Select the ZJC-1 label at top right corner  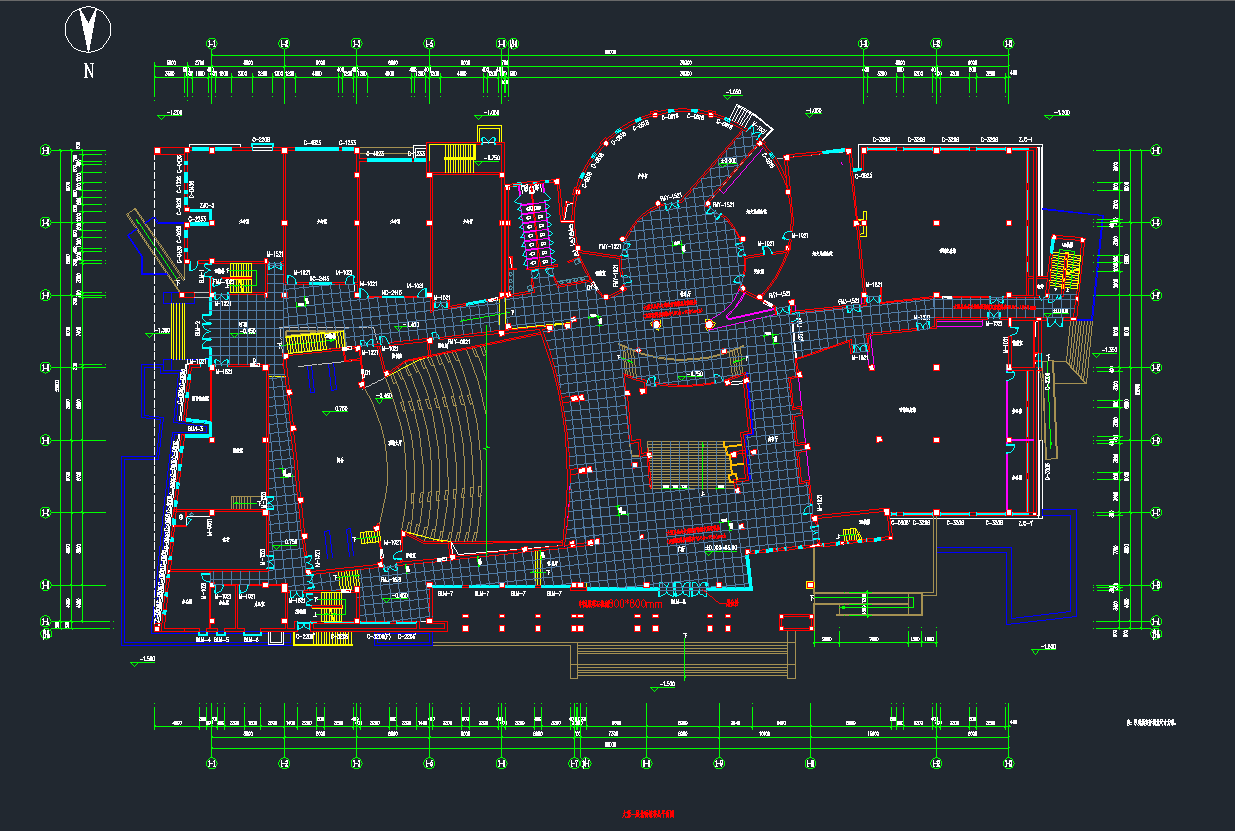(1024, 139)
